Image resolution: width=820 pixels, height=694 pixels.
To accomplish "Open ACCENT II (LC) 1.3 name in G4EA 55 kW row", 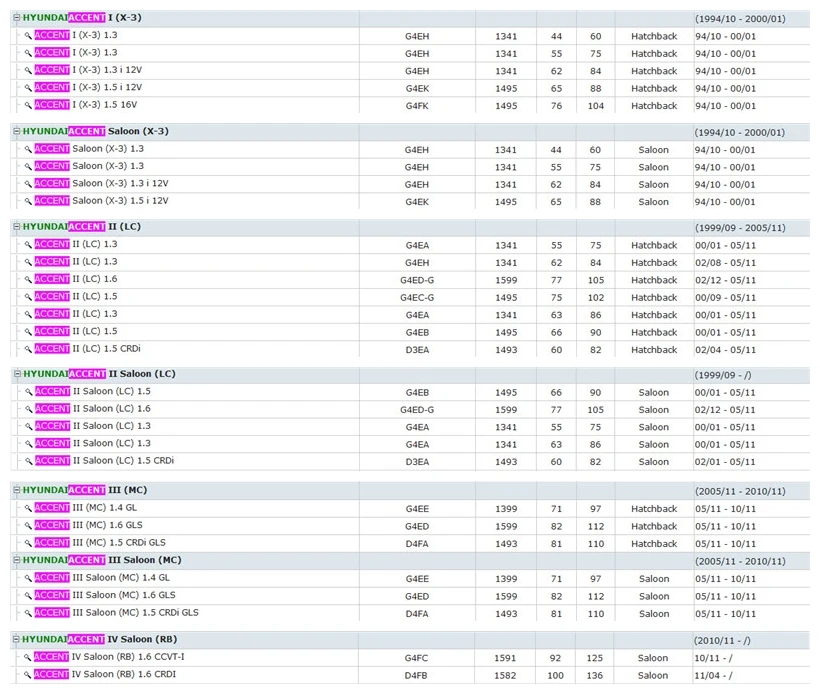I will [76, 244].
